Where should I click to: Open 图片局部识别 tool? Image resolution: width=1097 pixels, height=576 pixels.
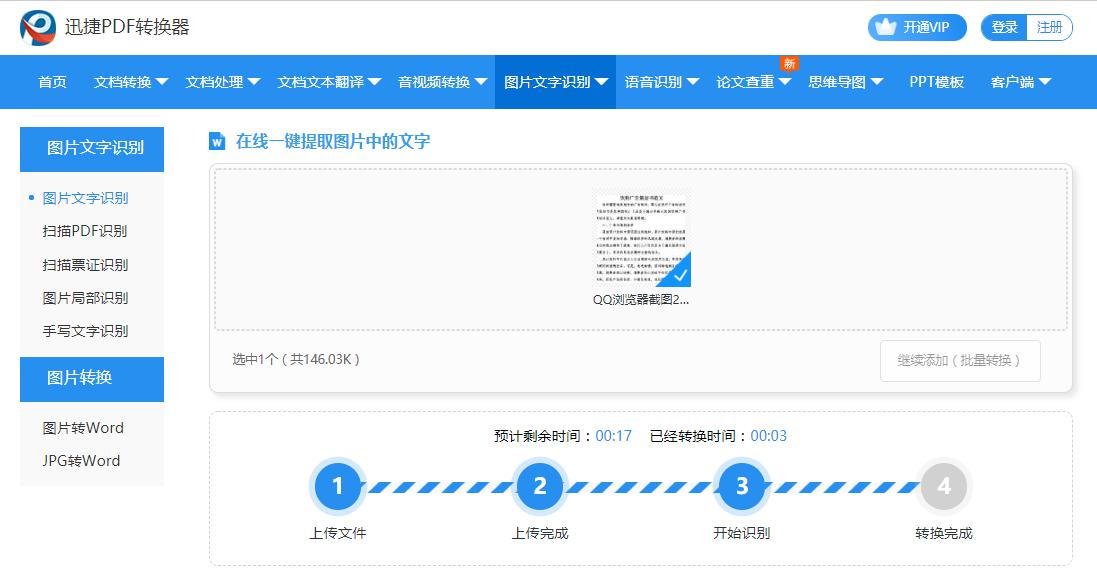pos(84,297)
